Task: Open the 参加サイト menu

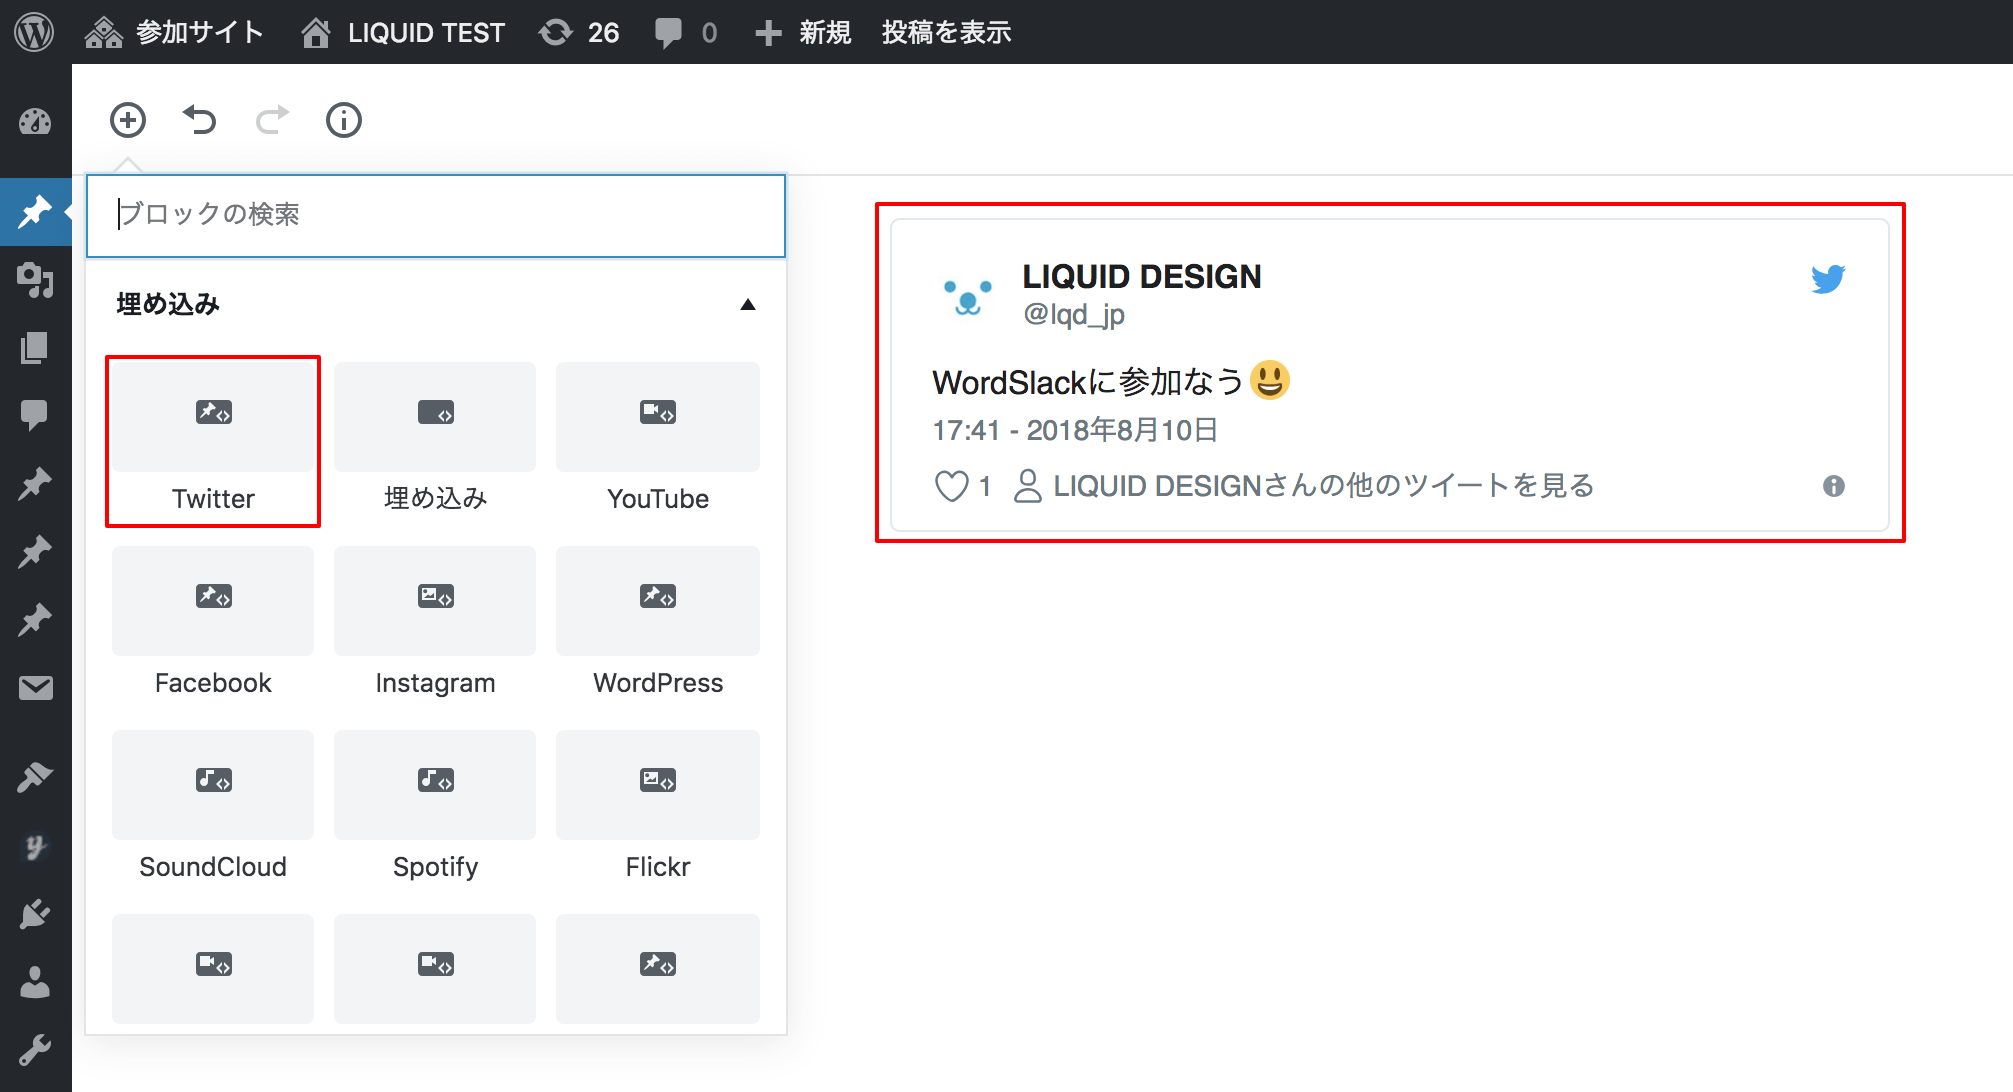Action: pyautogui.click(x=174, y=32)
